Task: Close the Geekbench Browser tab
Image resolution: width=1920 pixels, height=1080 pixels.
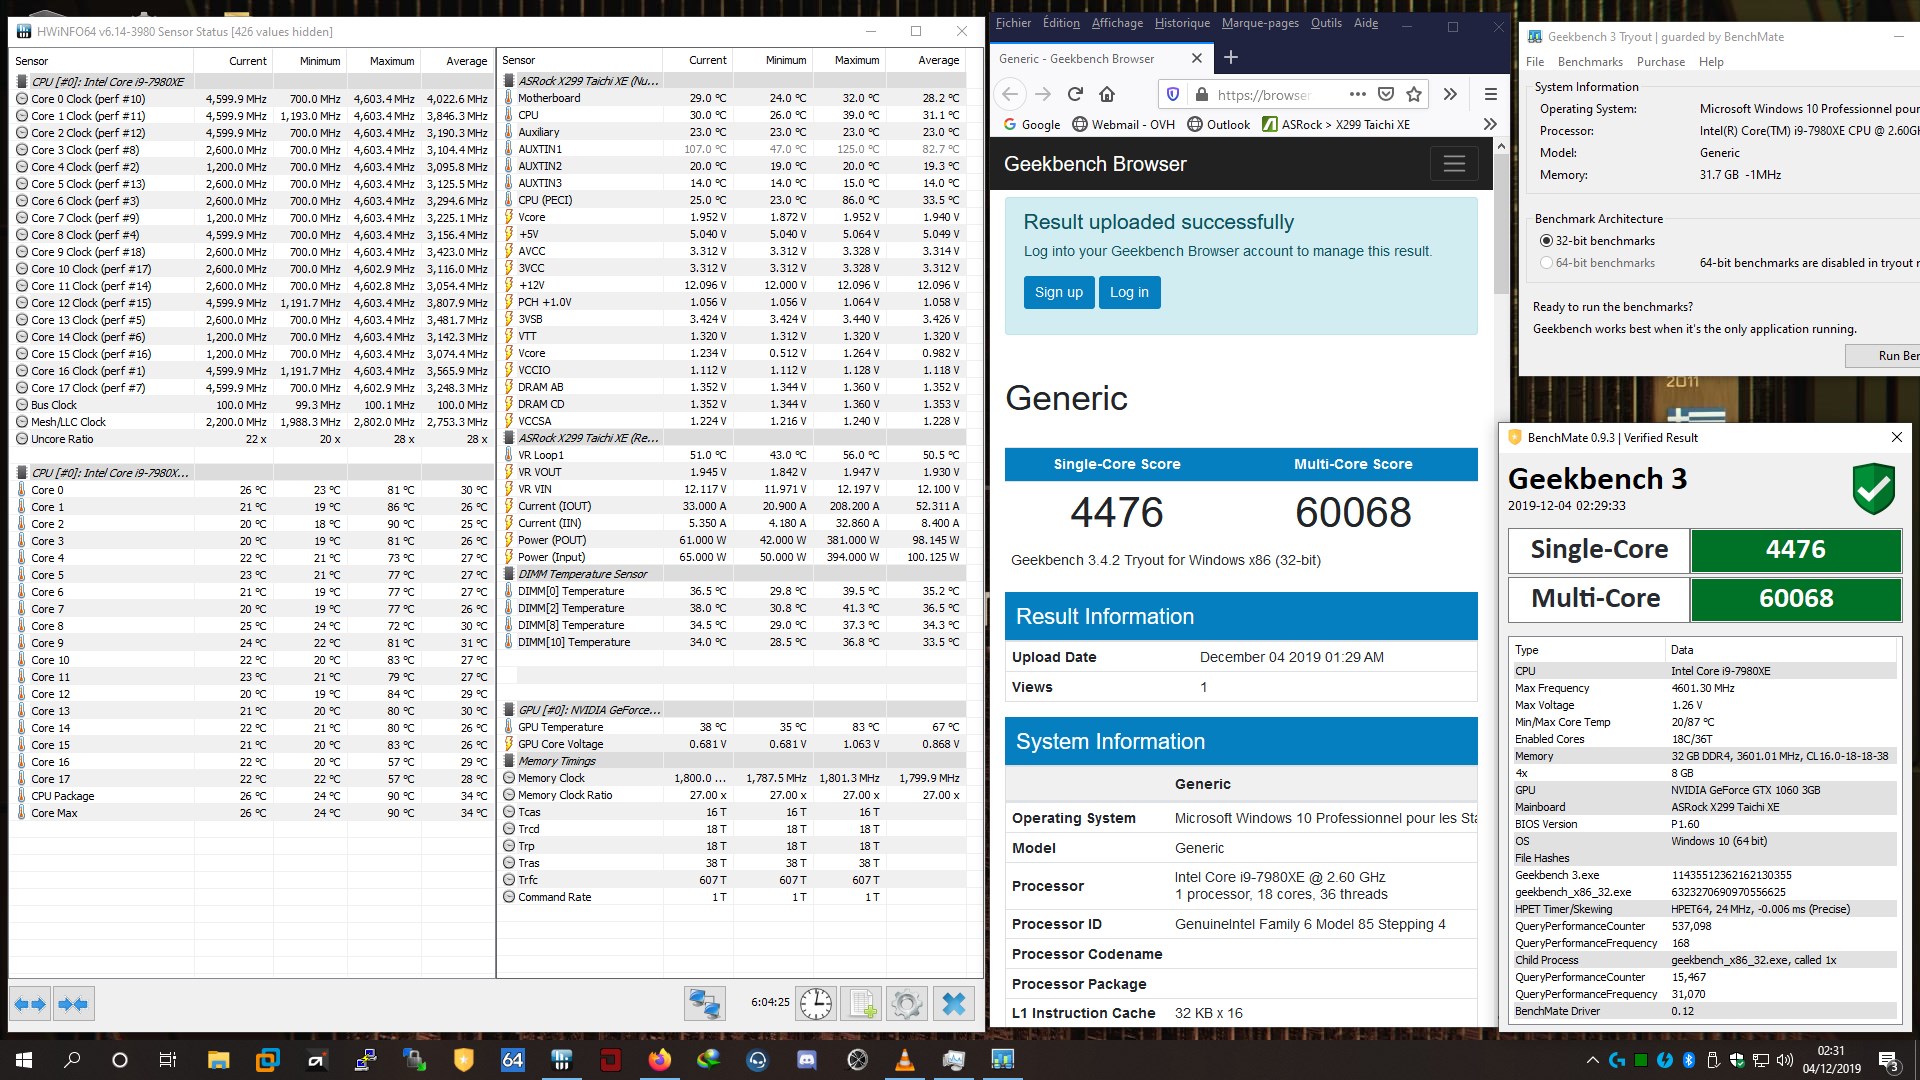Action: pos(1196,59)
